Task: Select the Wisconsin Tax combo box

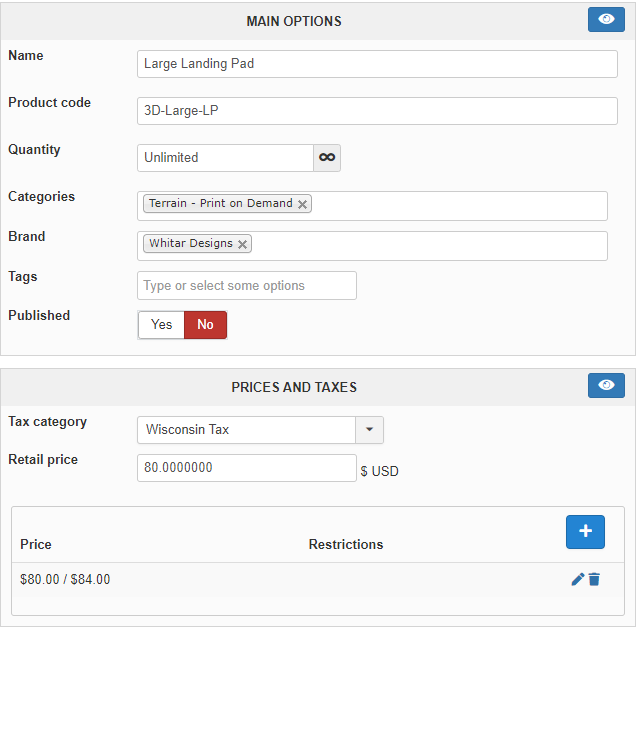Action: pyautogui.click(x=247, y=430)
